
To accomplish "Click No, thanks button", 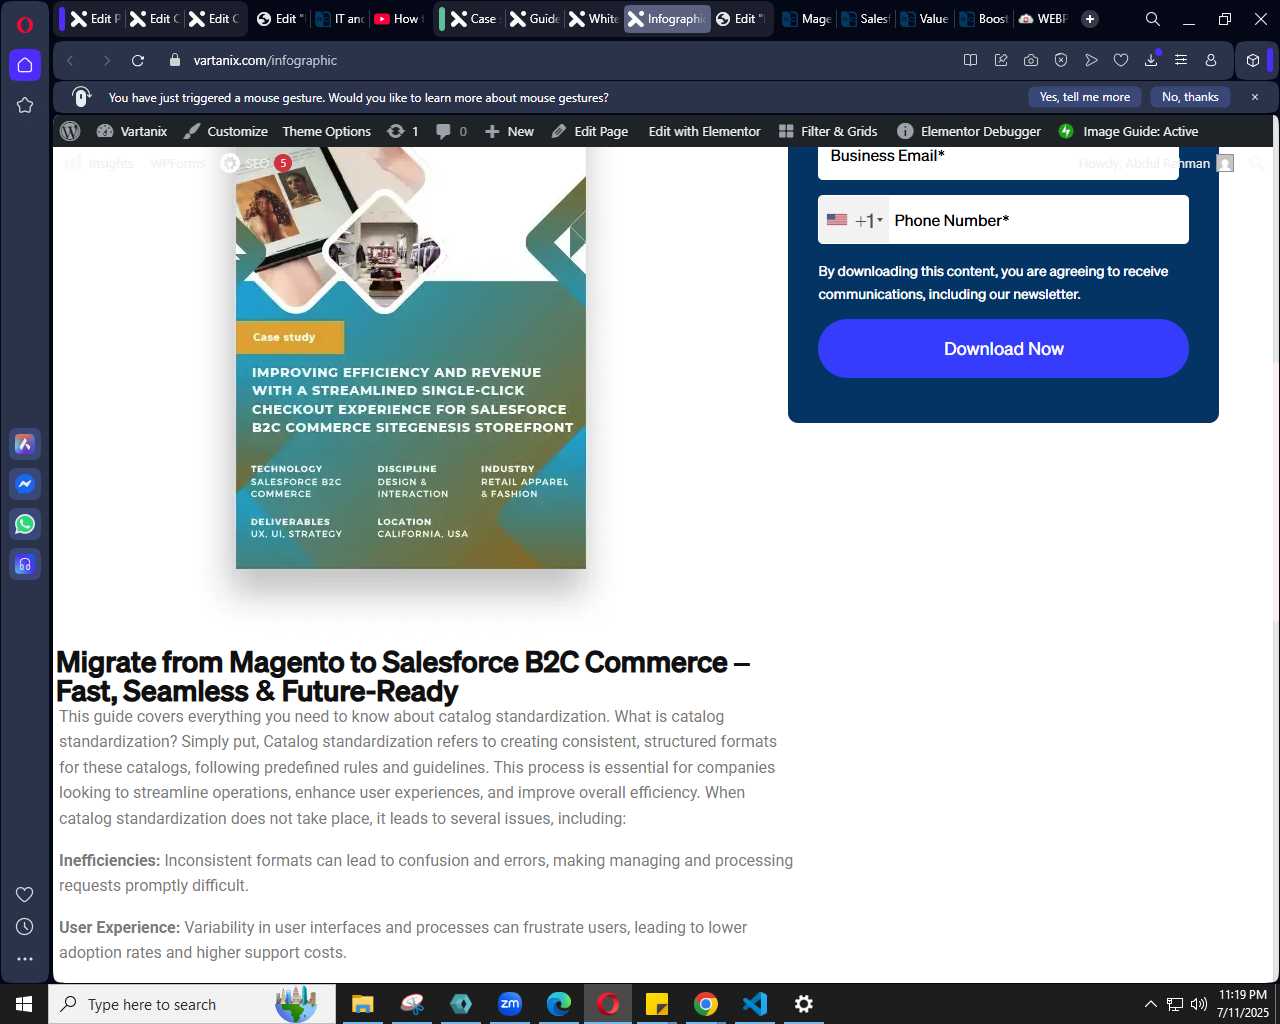I will click(x=1190, y=97).
